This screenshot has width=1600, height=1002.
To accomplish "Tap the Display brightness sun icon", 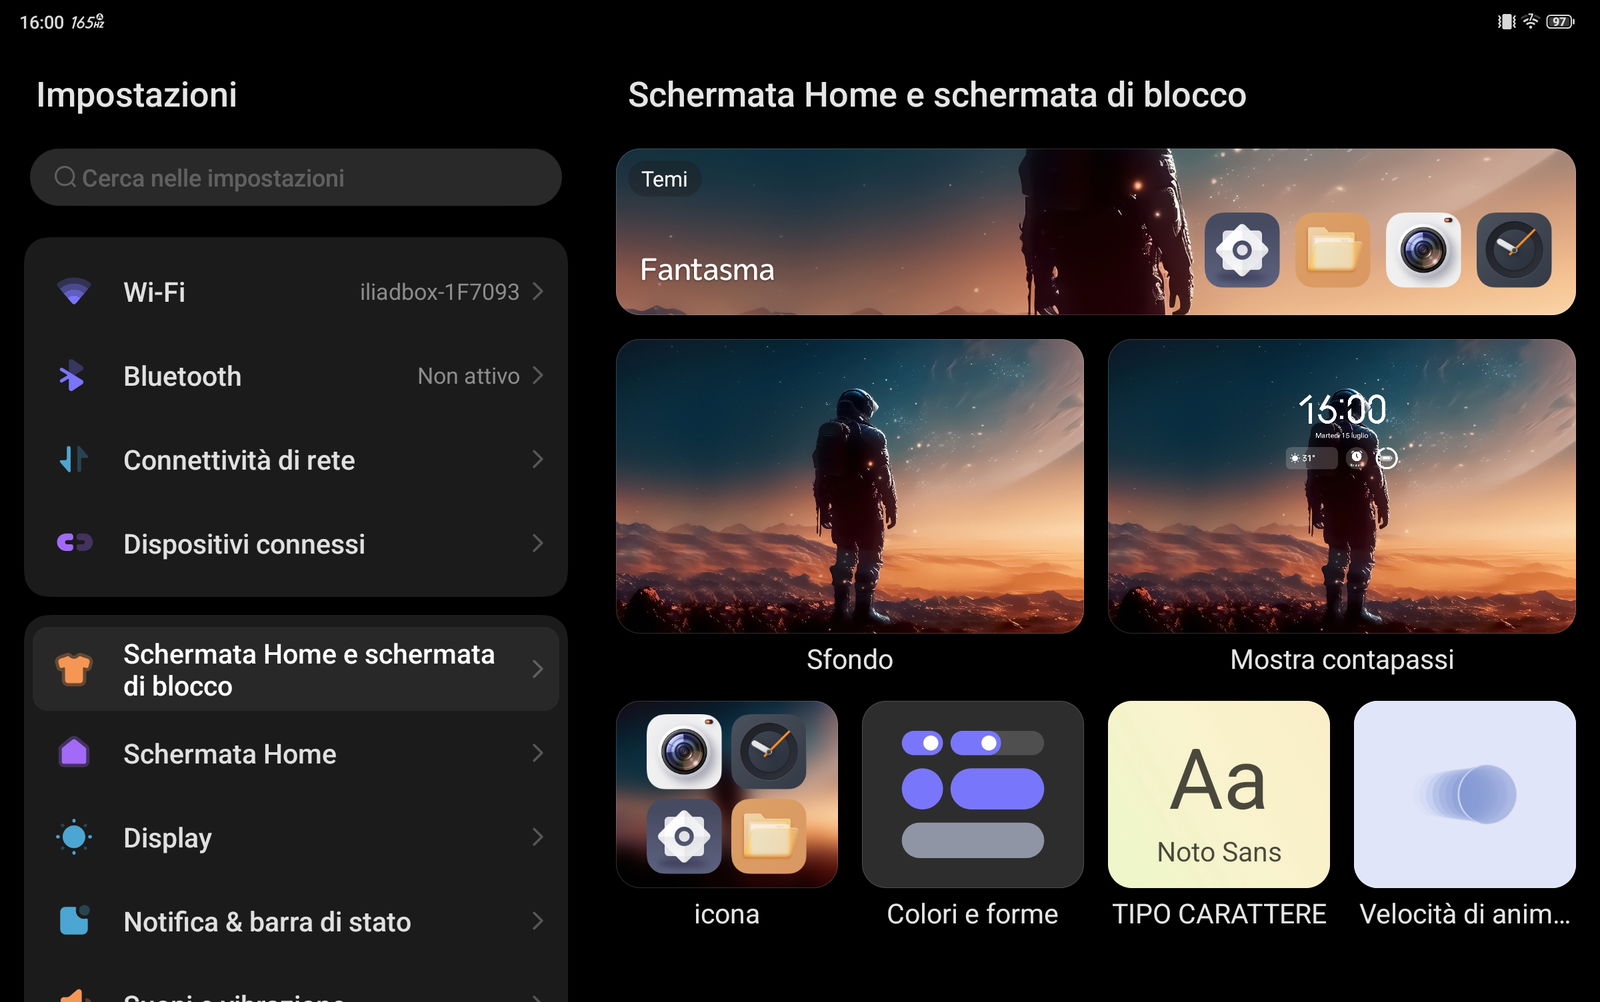I will point(74,837).
